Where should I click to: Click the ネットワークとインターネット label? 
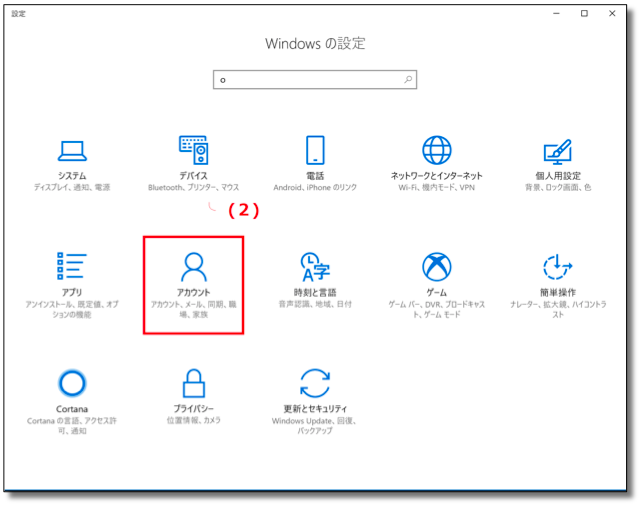(436, 176)
